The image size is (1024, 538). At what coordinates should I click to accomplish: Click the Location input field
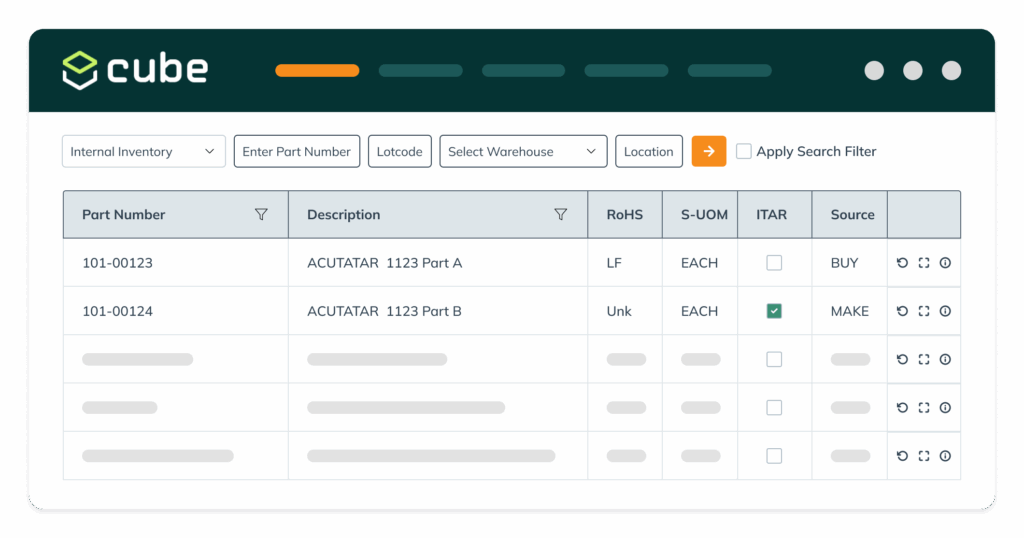pyautogui.click(x=648, y=152)
